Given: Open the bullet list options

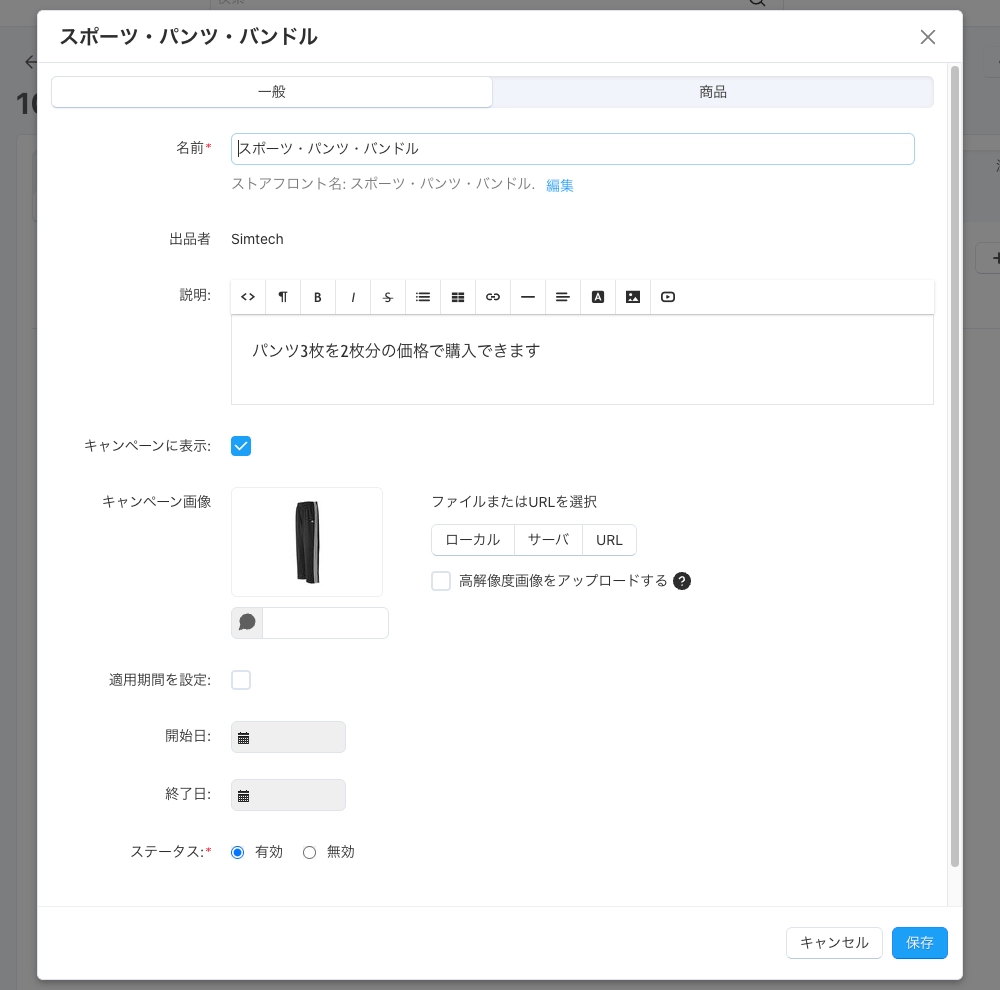Looking at the screenshot, I should [423, 297].
